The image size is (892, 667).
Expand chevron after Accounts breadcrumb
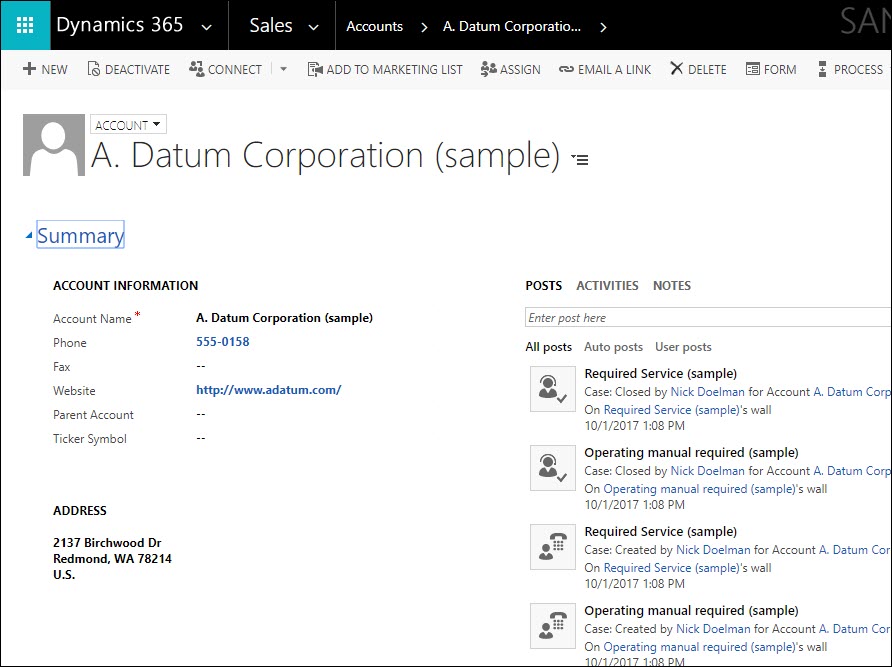tap(424, 27)
